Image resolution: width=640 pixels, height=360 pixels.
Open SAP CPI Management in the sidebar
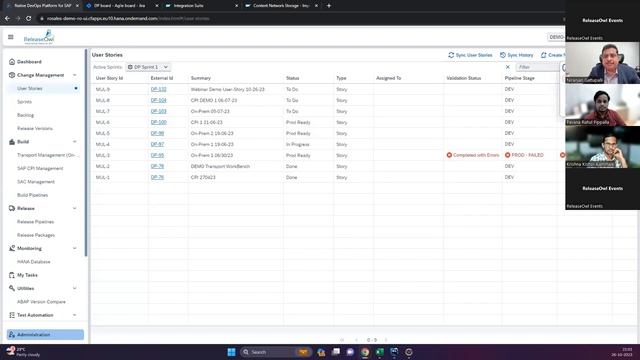click(40, 168)
